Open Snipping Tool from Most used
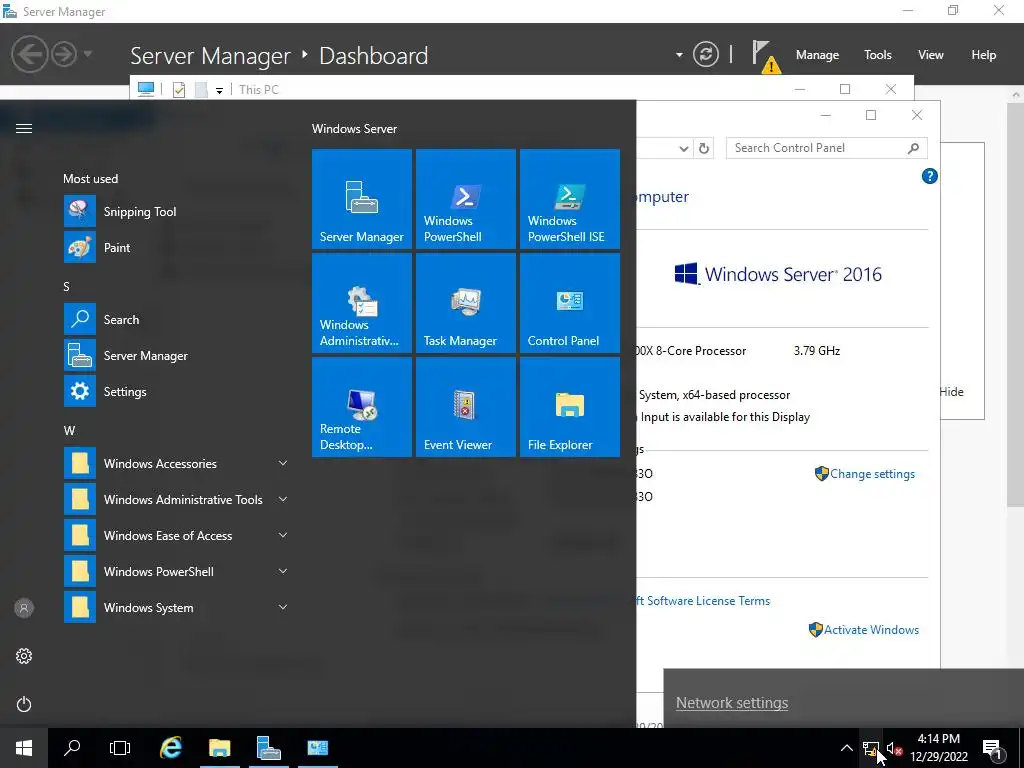 point(176,212)
